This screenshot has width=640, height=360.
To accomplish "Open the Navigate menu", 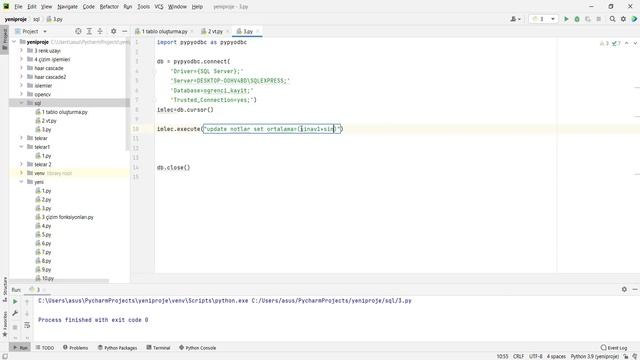I will [x=67, y=7].
